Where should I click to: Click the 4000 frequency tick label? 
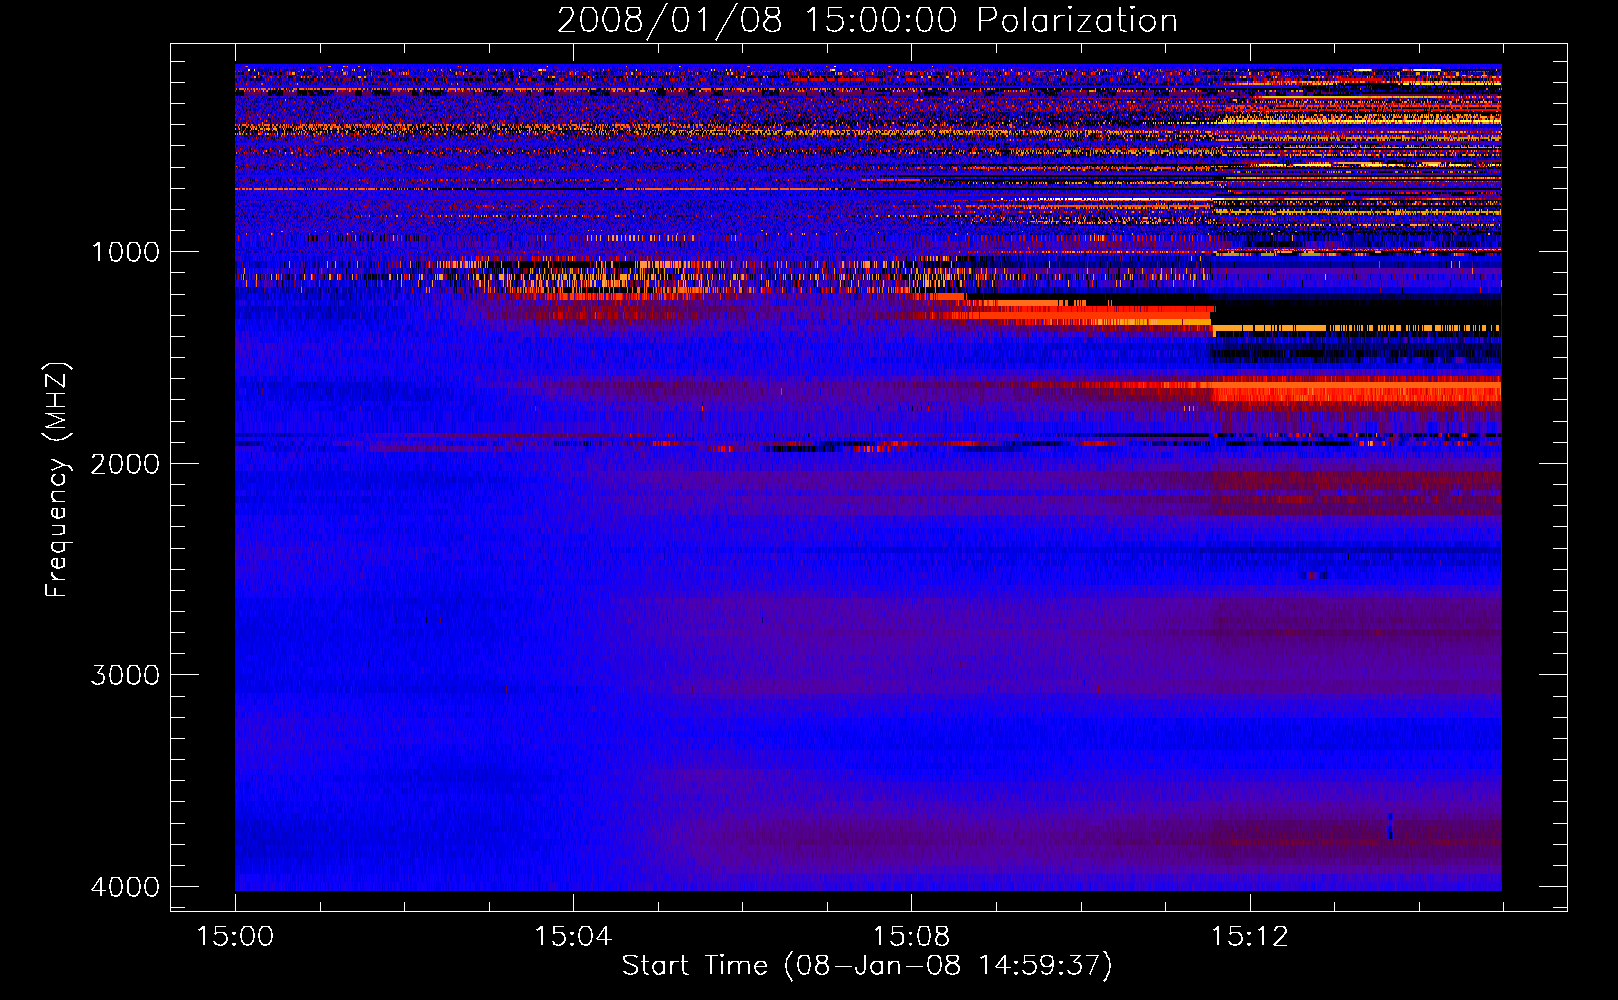(125, 887)
